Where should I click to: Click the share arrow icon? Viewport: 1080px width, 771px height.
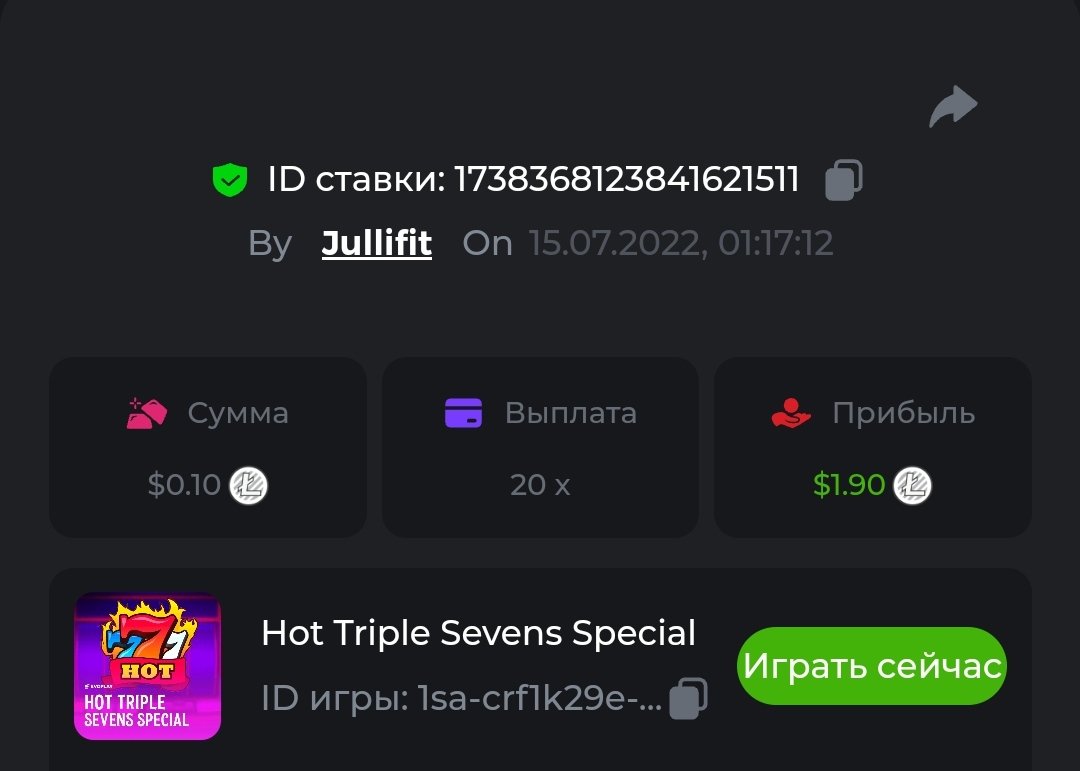coord(953,106)
